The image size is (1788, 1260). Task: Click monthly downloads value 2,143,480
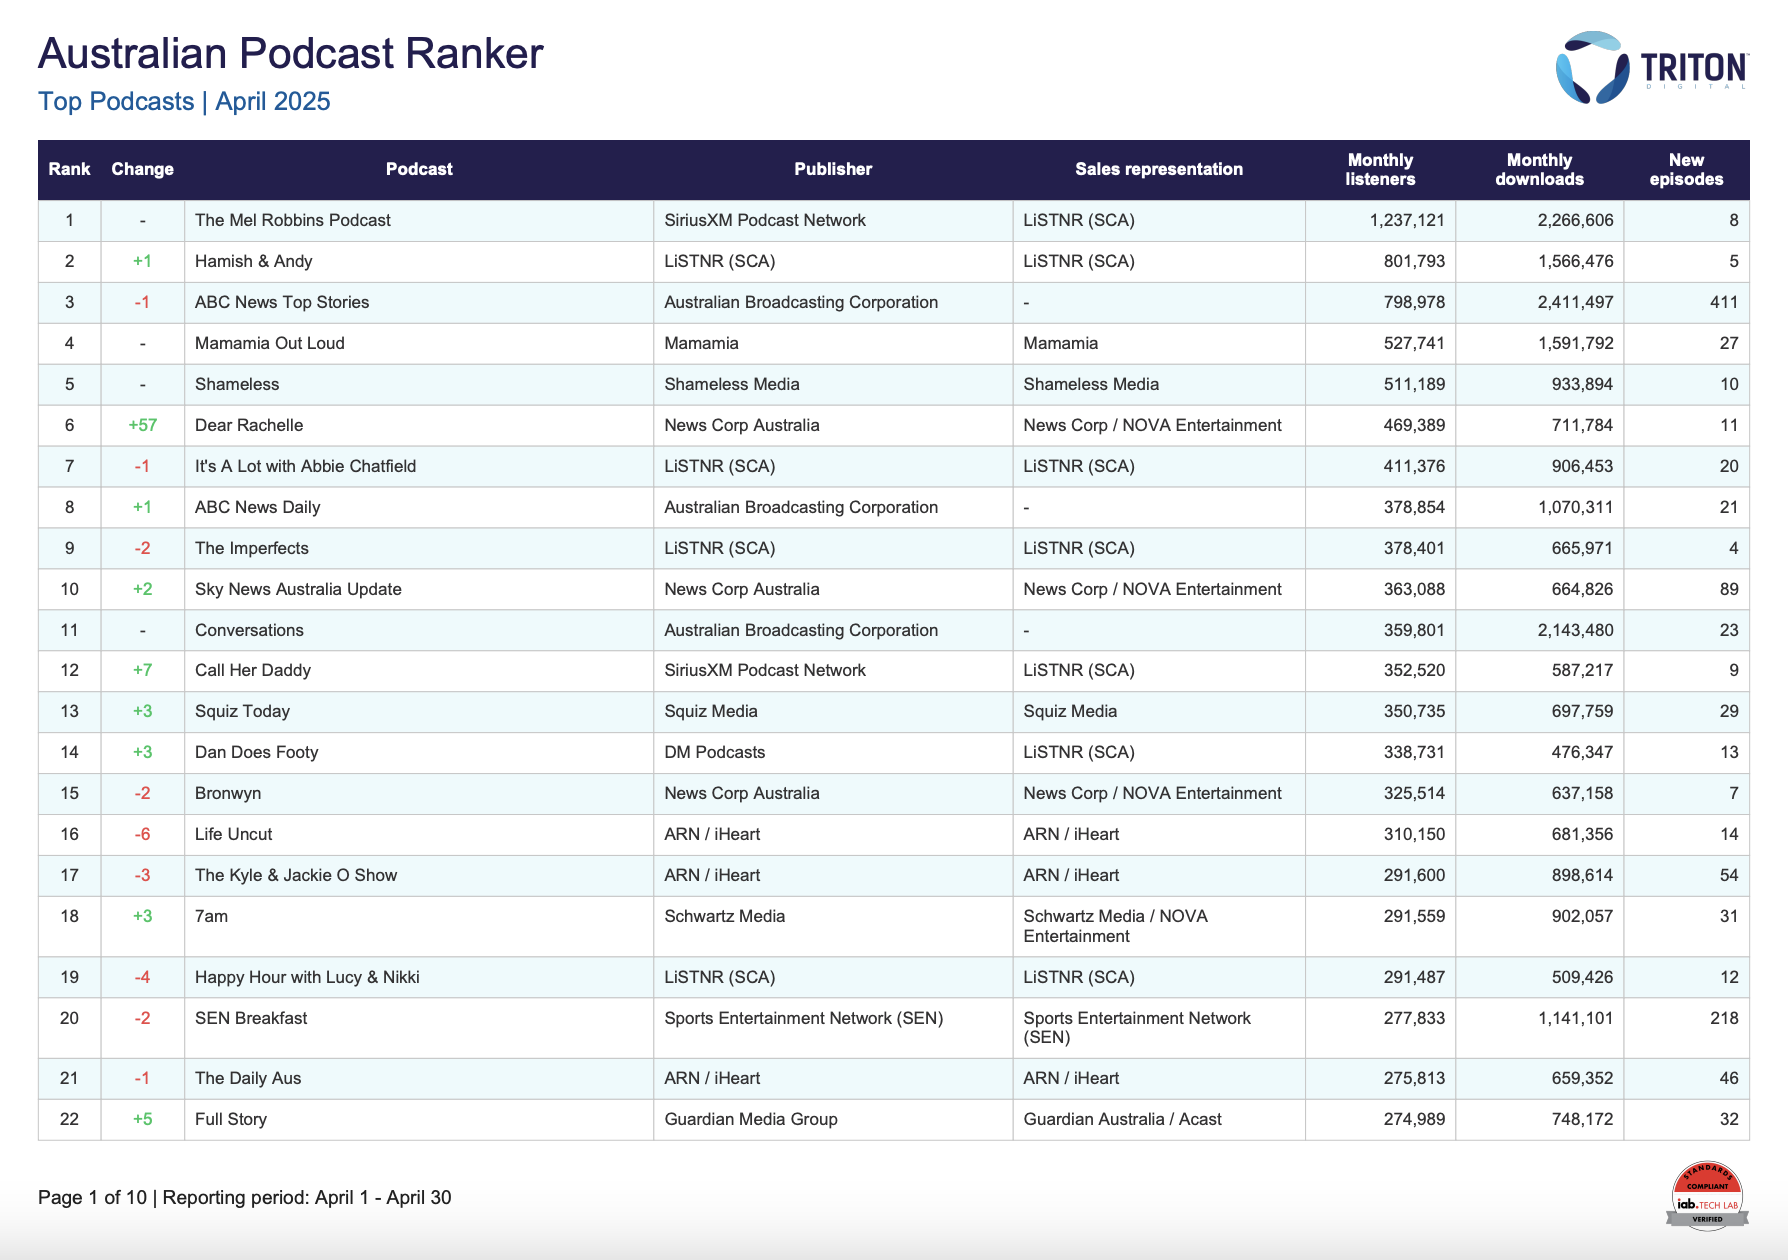point(1575,630)
